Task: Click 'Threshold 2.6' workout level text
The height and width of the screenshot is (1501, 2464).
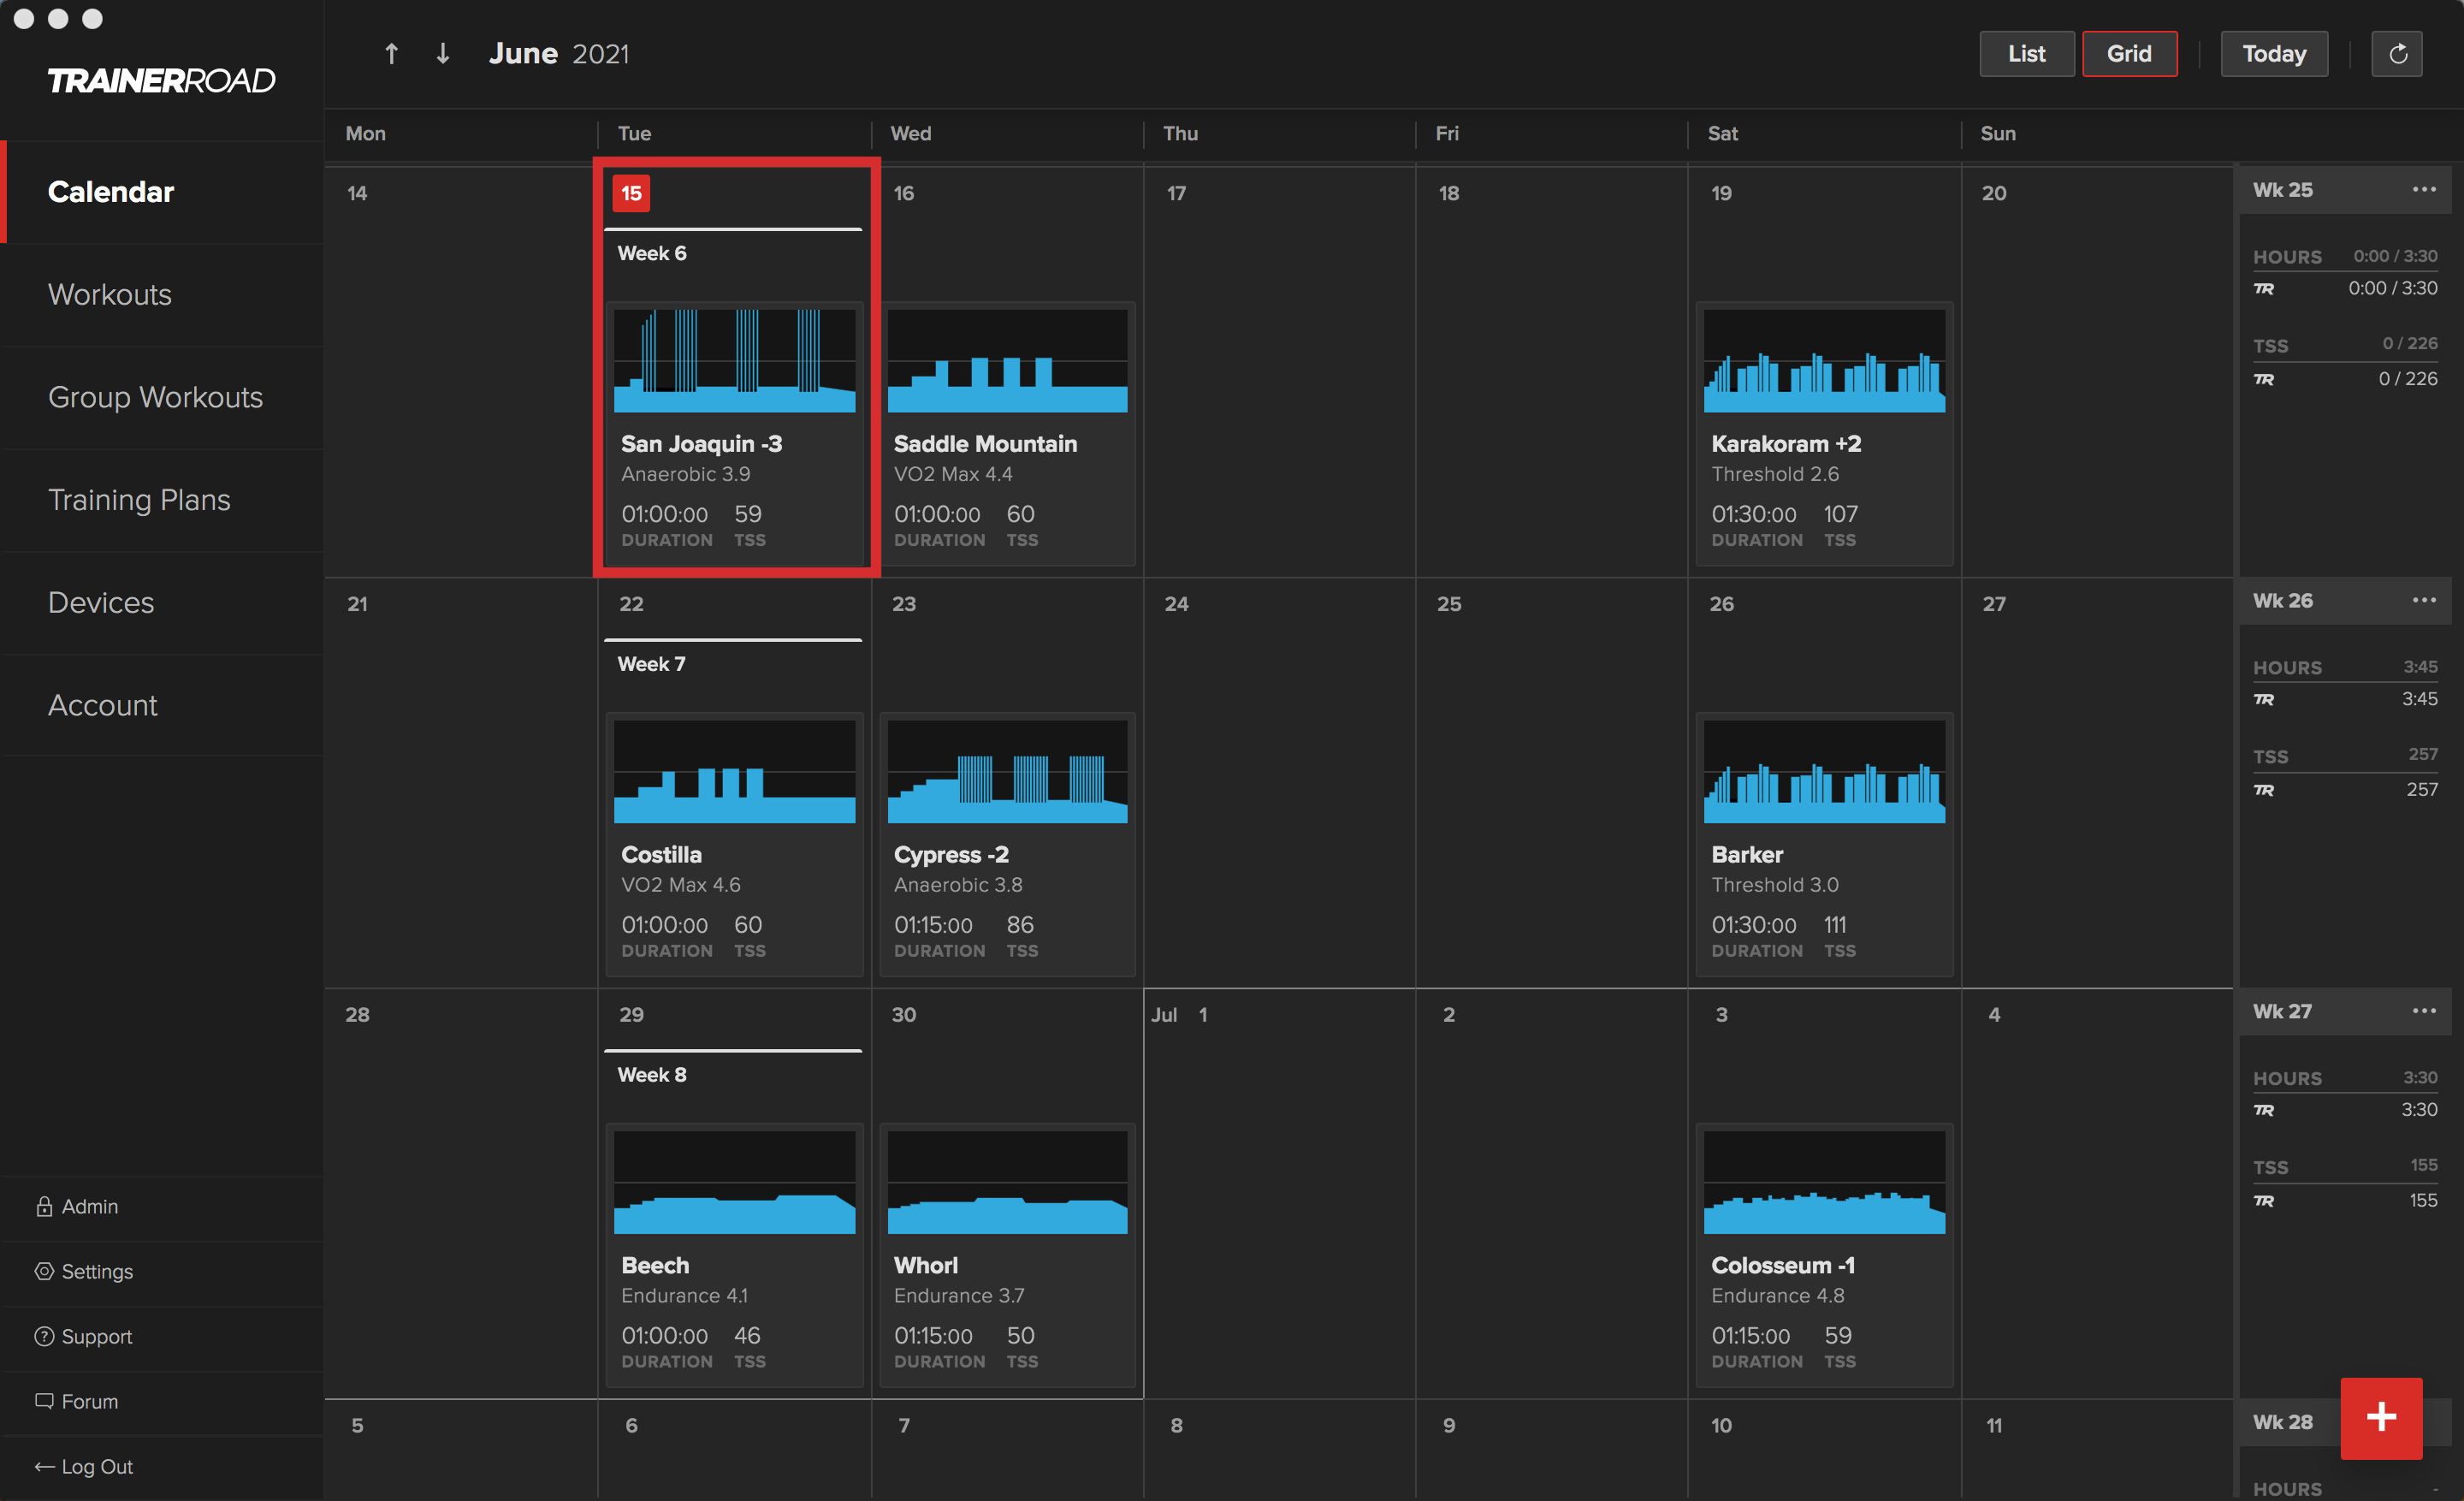Action: tap(1775, 474)
